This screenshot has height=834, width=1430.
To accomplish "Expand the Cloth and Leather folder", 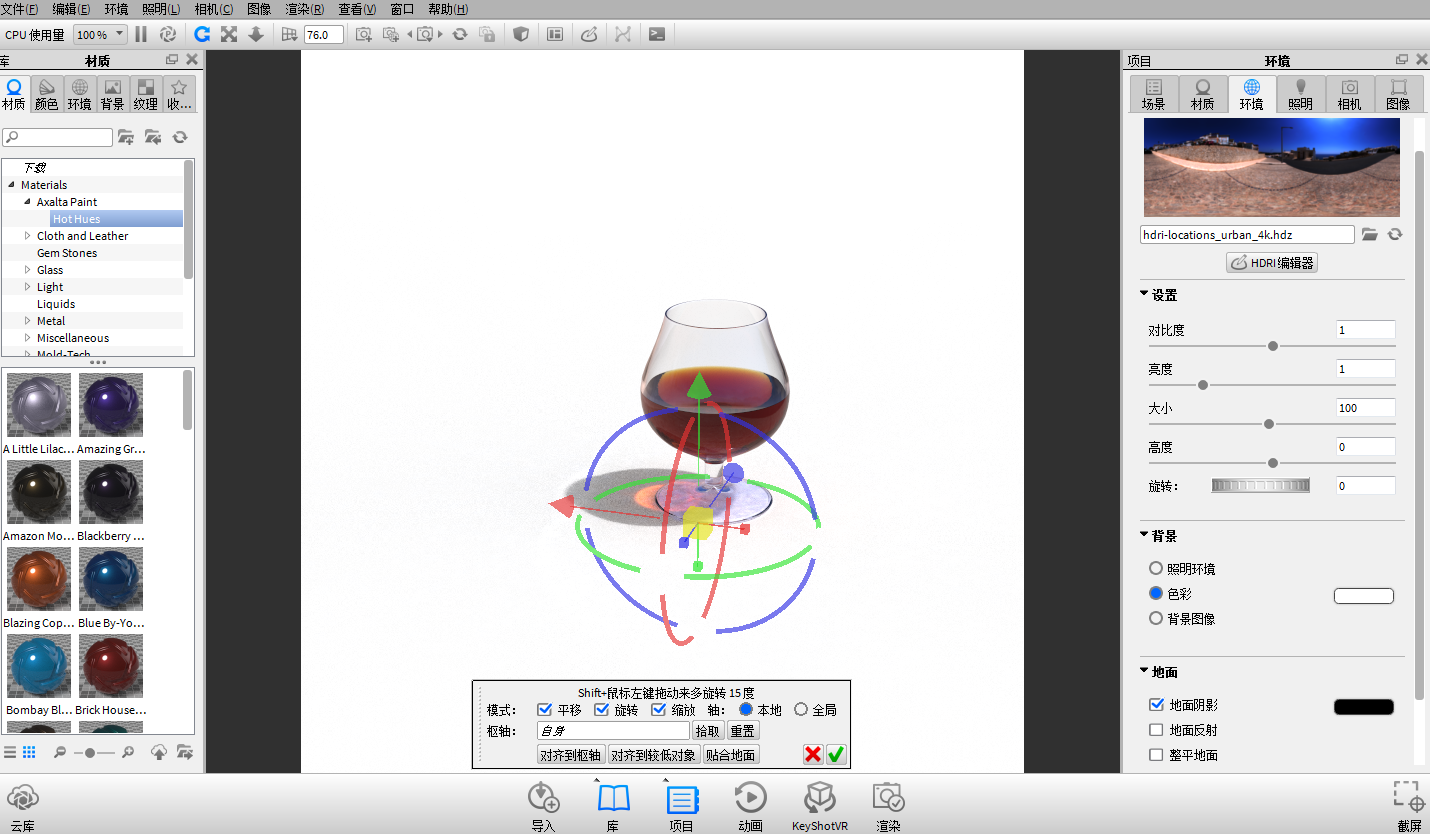I will (x=28, y=236).
